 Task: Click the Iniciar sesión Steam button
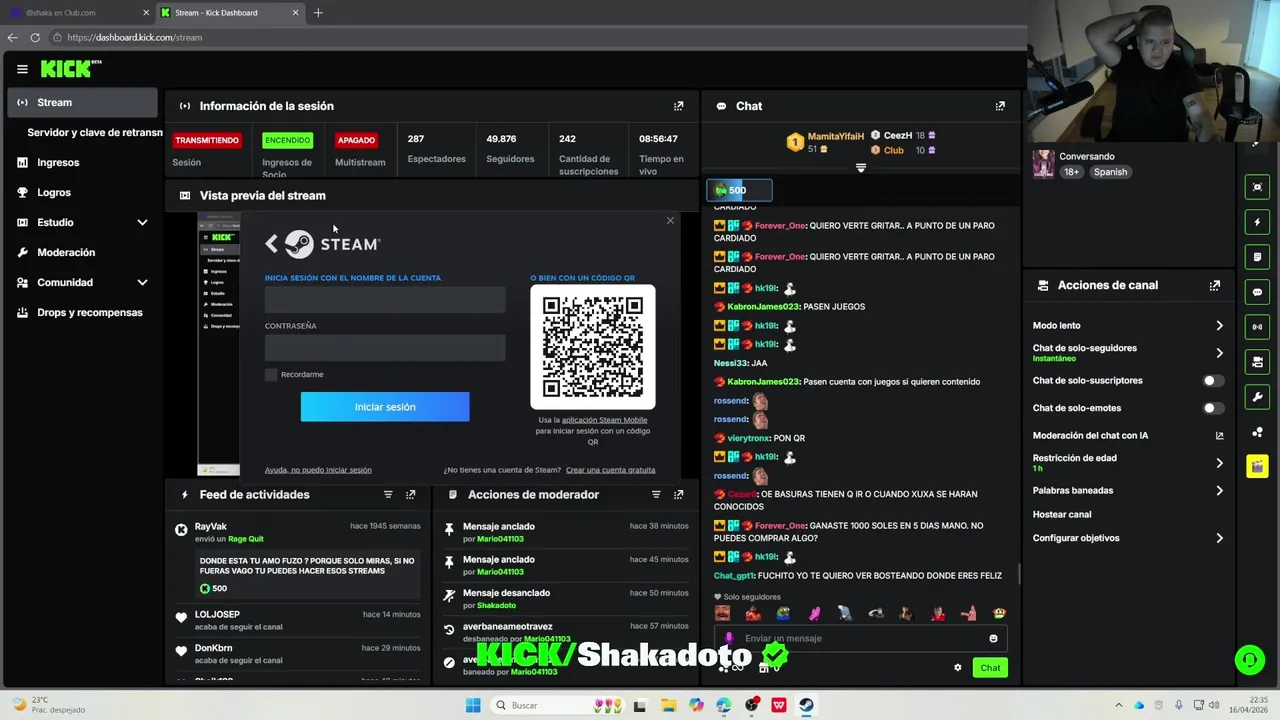click(385, 407)
